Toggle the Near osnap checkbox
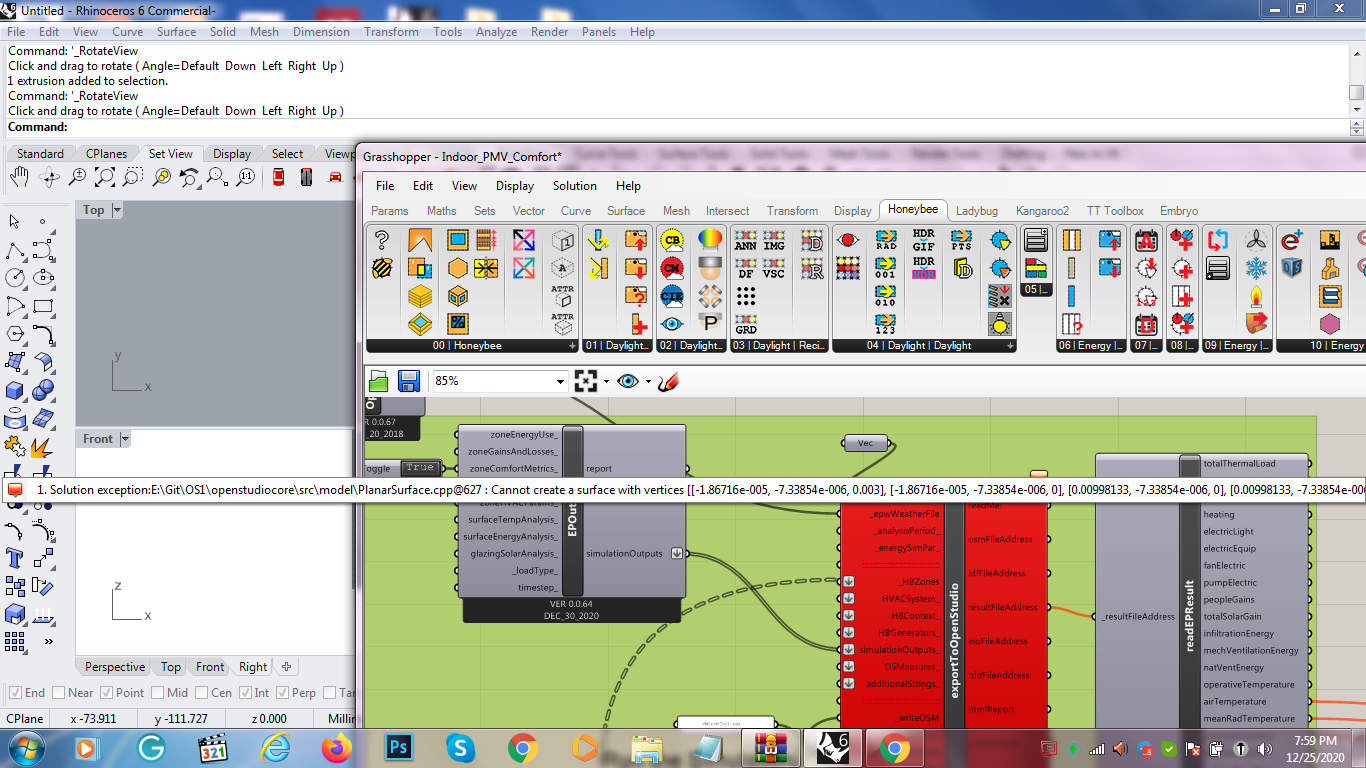Viewport: 1366px width, 768px height. click(58, 692)
